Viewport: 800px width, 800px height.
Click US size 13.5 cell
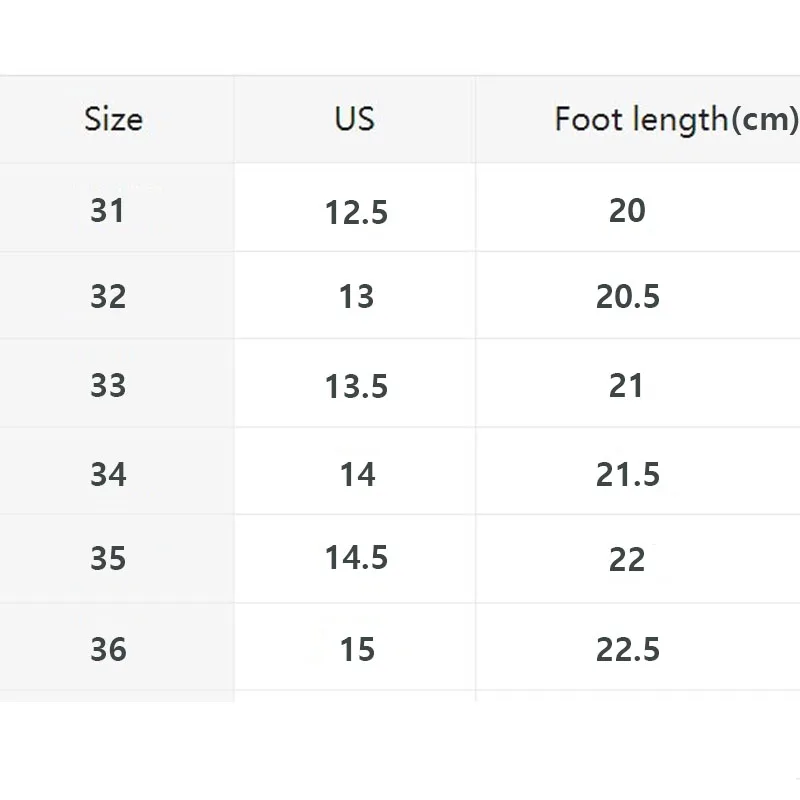pos(356,386)
